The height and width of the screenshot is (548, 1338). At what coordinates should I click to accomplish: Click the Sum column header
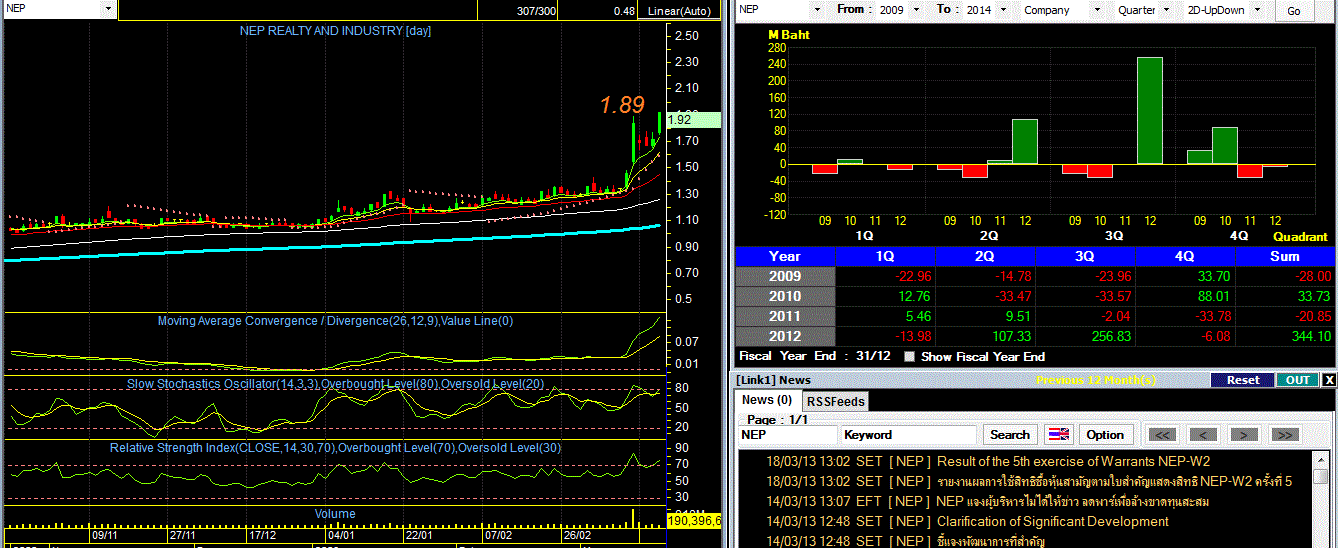1285,256
